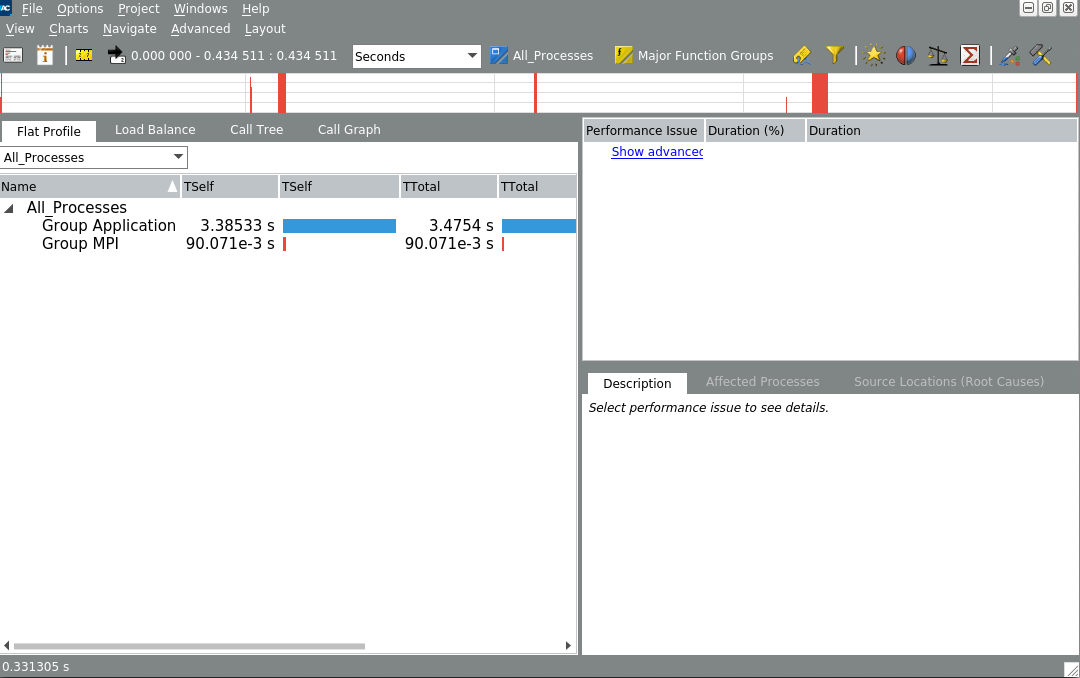Click the last Duration column header
This screenshot has width=1080, height=678.
pos(942,131)
